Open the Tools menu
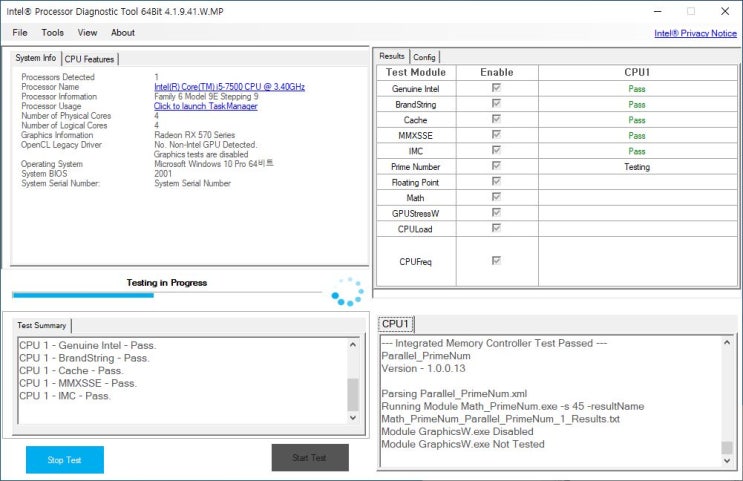This screenshot has width=743, height=481. coord(53,33)
